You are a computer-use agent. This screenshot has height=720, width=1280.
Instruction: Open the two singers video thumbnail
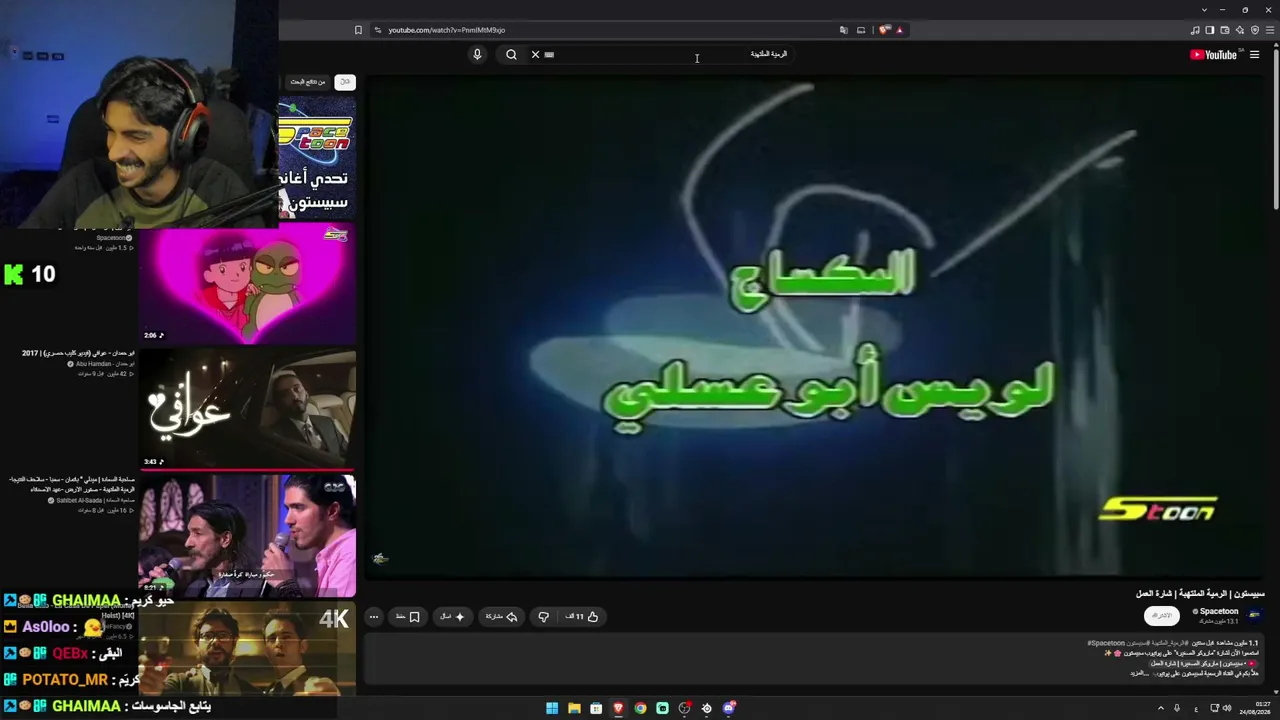[248, 536]
